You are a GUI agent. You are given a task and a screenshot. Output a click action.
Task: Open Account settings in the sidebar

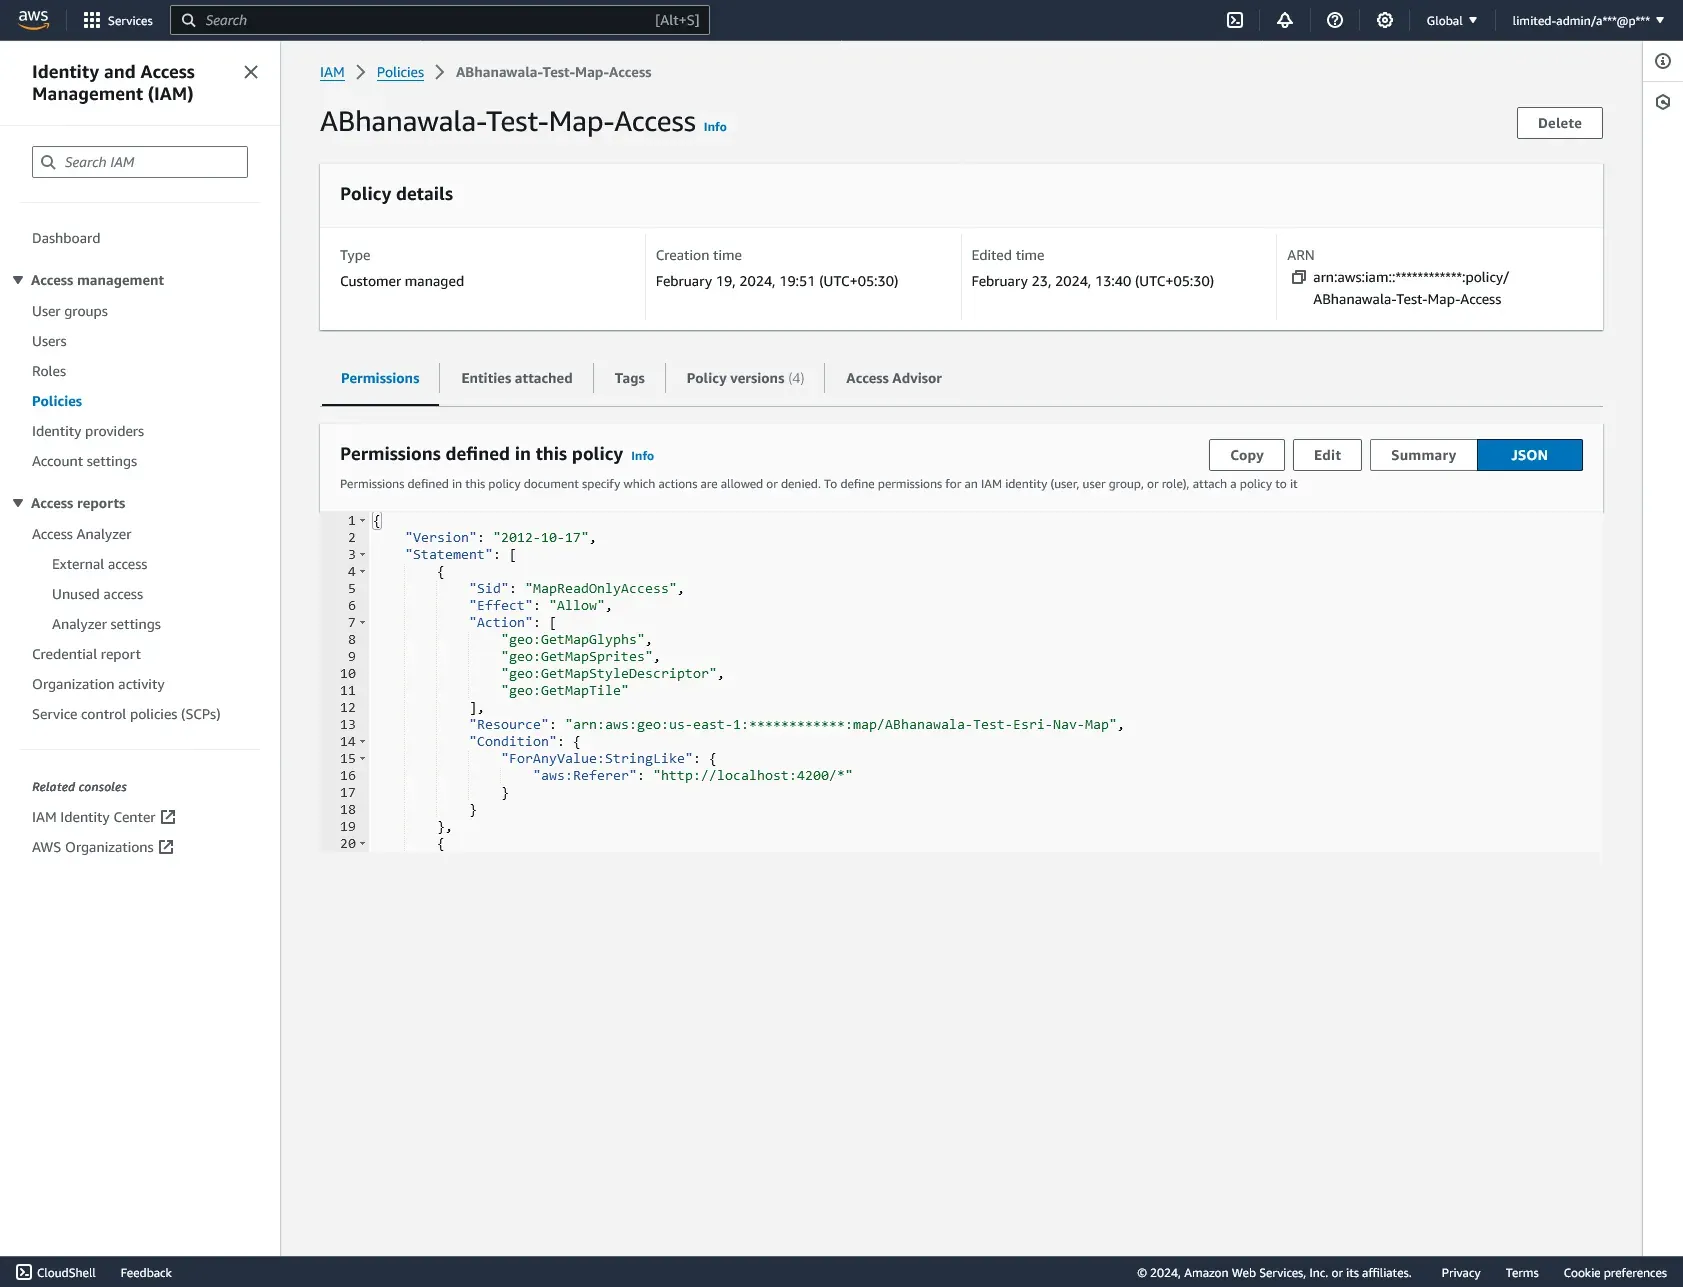pos(85,461)
